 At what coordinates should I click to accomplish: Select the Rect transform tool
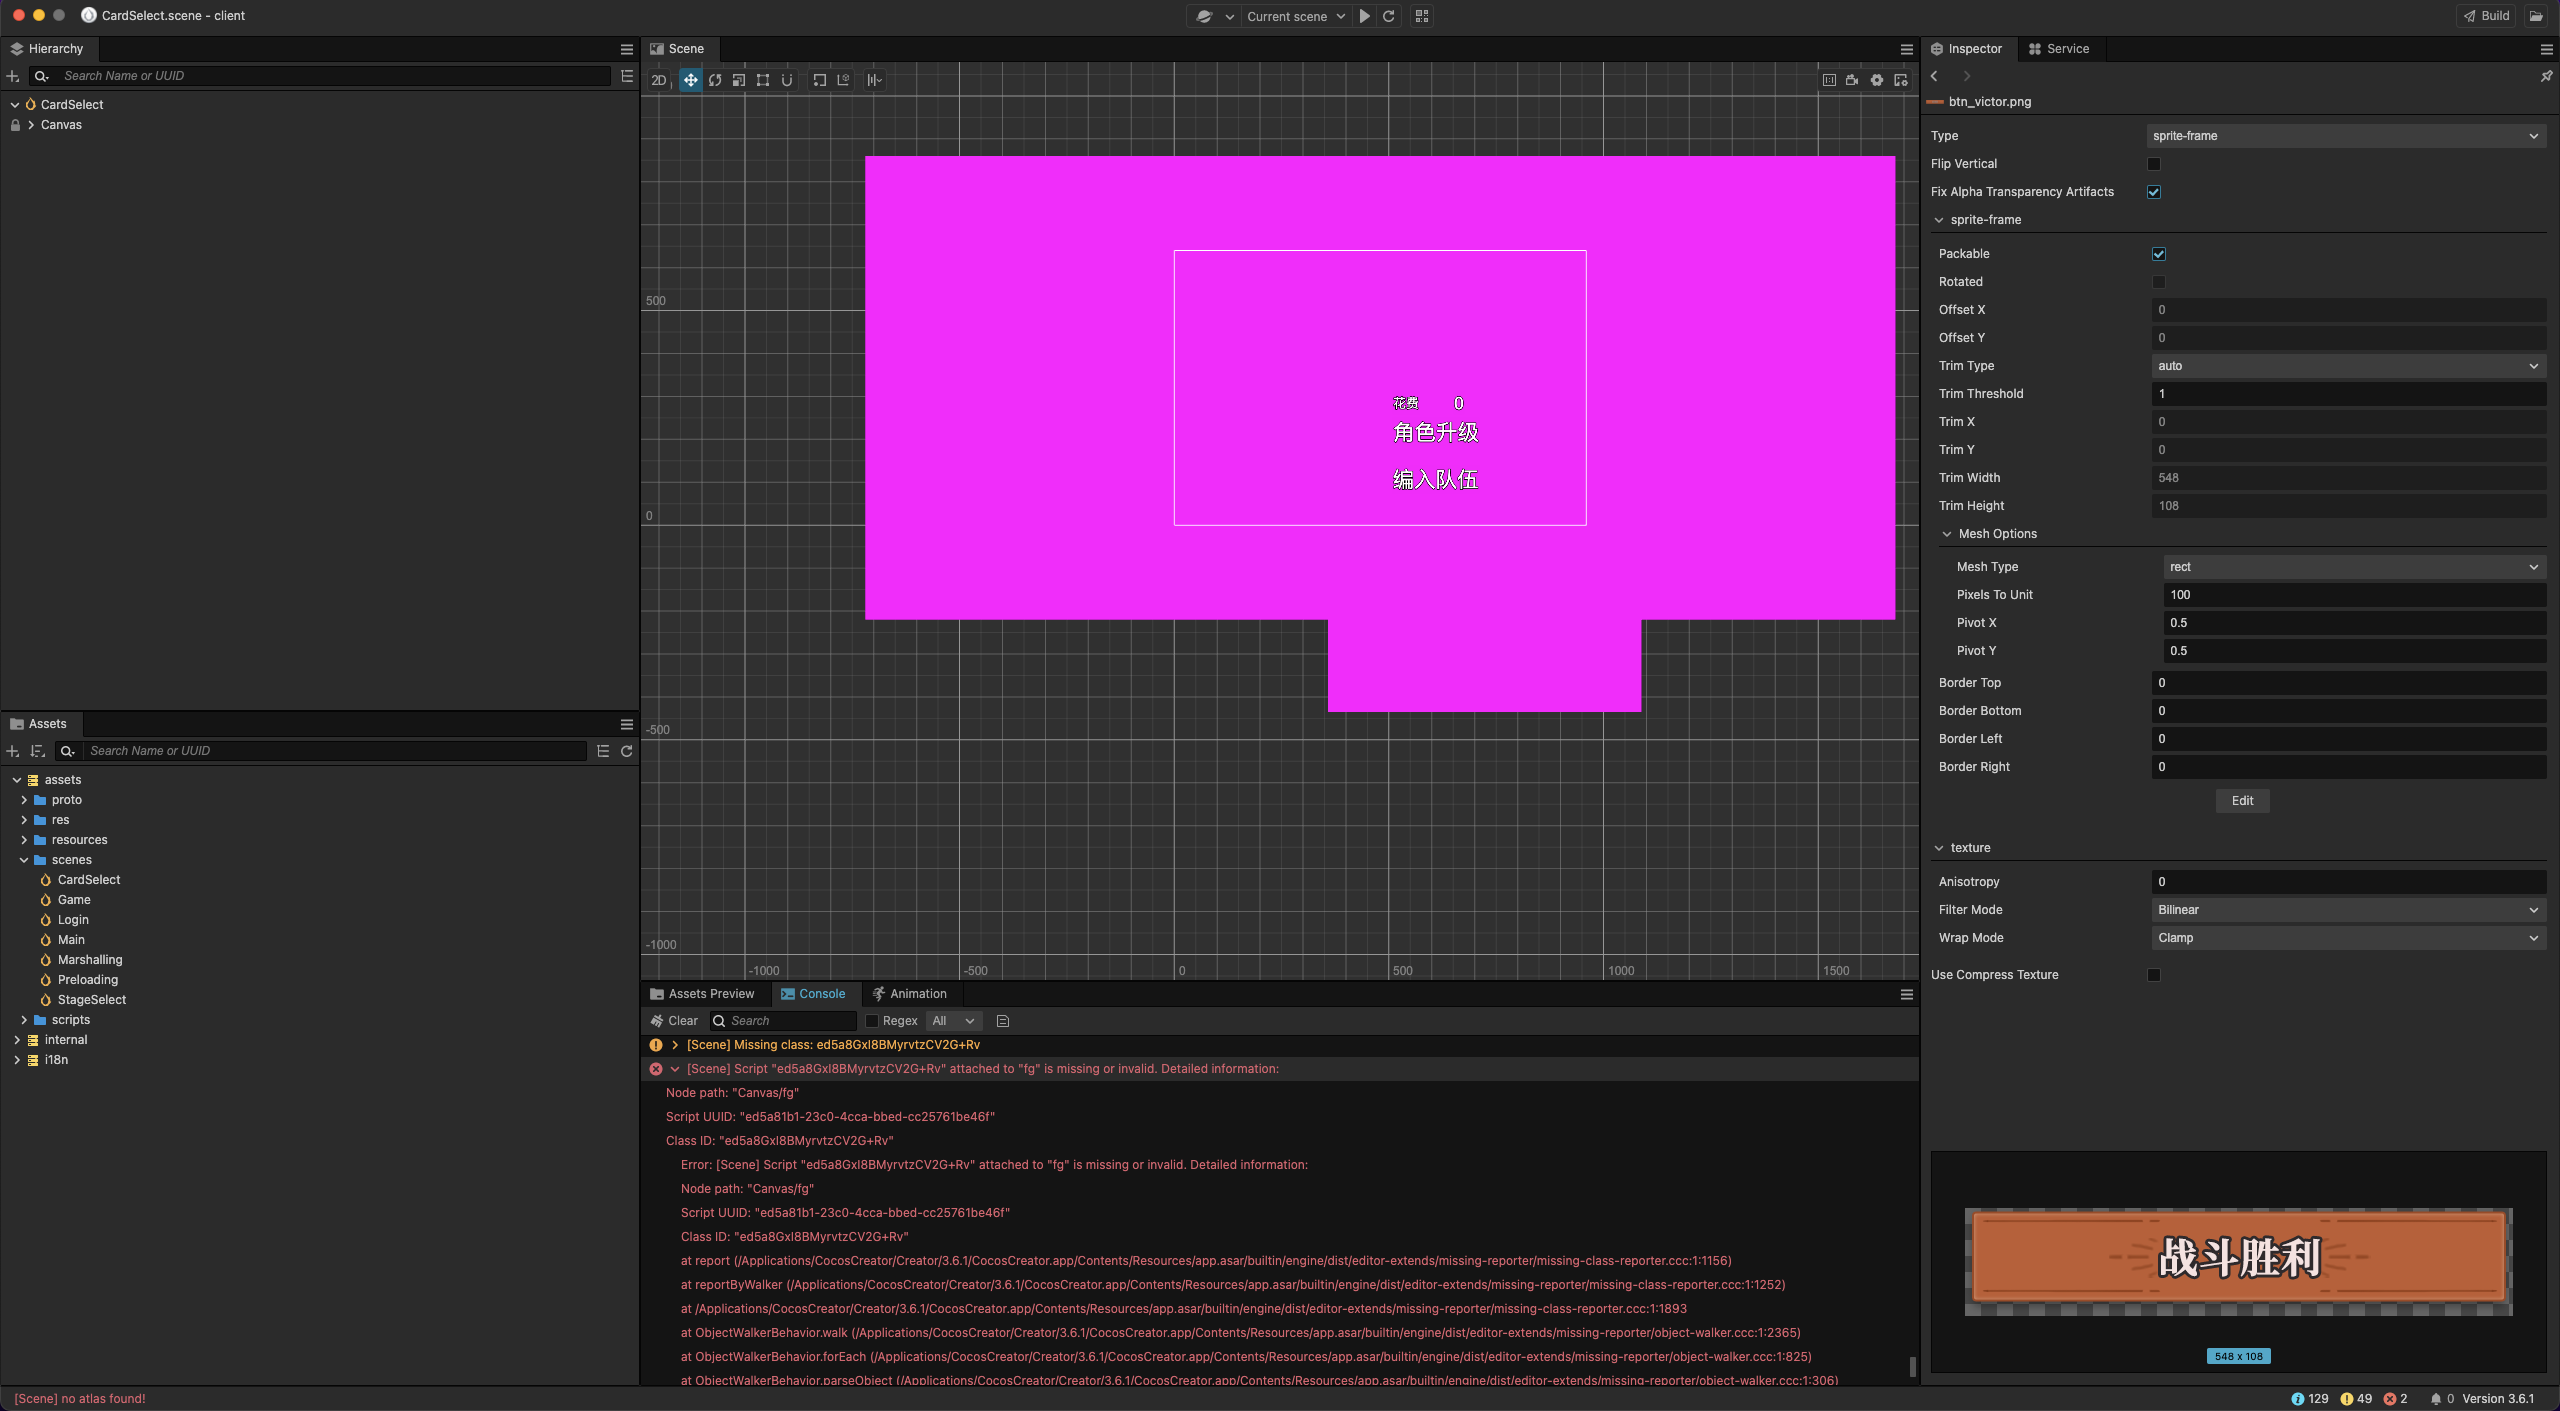(x=763, y=80)
